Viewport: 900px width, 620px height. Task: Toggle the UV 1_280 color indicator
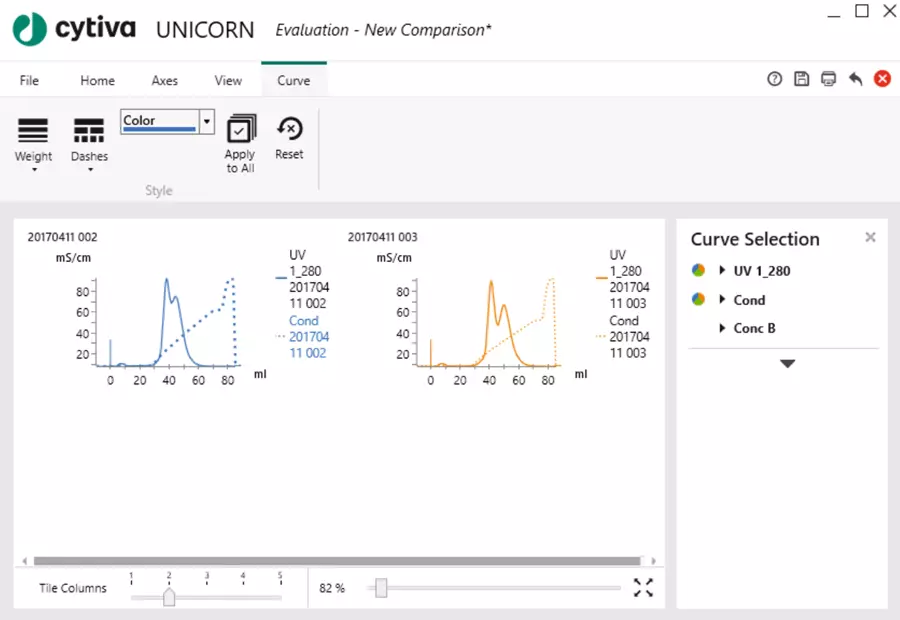(x=697, y=270)
